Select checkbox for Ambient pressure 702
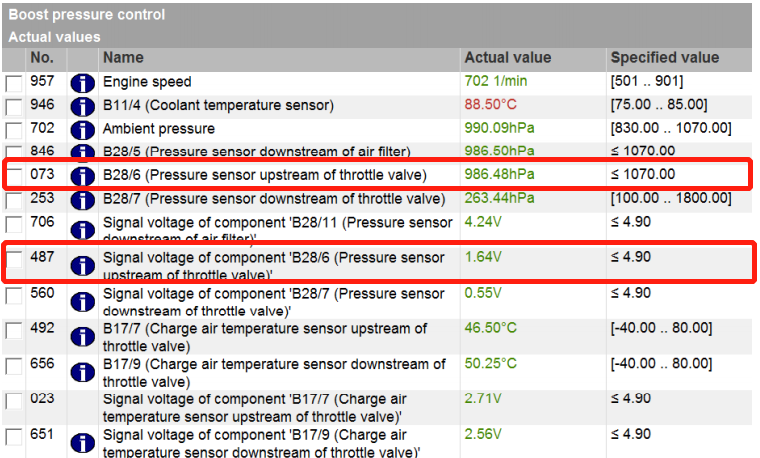Viewport: 760px width, 458px height. 14,130
